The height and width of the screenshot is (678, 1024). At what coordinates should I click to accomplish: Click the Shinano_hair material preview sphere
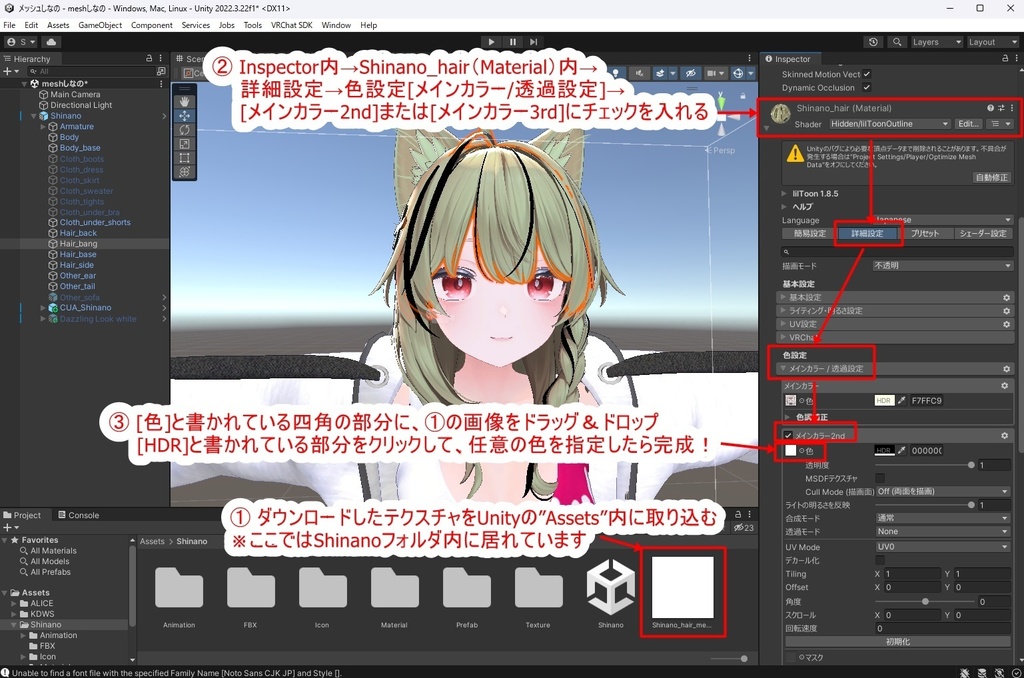tap(780, 111)
